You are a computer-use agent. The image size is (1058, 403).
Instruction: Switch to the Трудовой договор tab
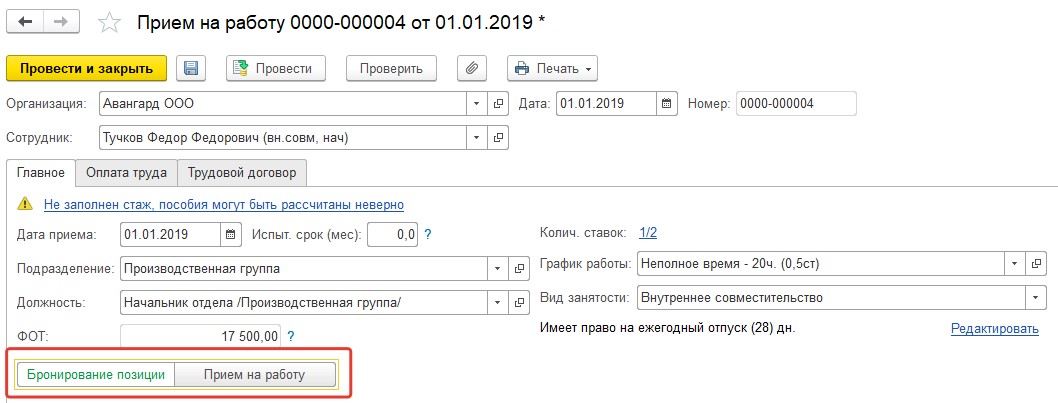click(x=242, y=172)
